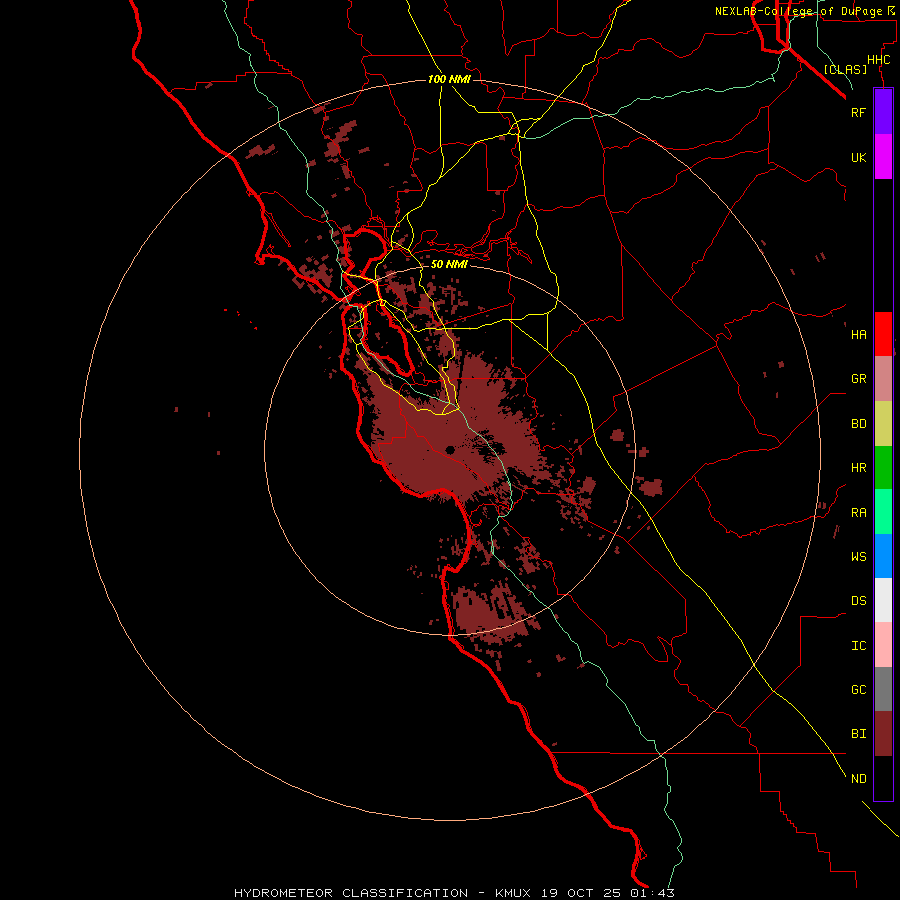Click the WS legend label
This screenshot has height=900, width=900.
tap(858, 556)
